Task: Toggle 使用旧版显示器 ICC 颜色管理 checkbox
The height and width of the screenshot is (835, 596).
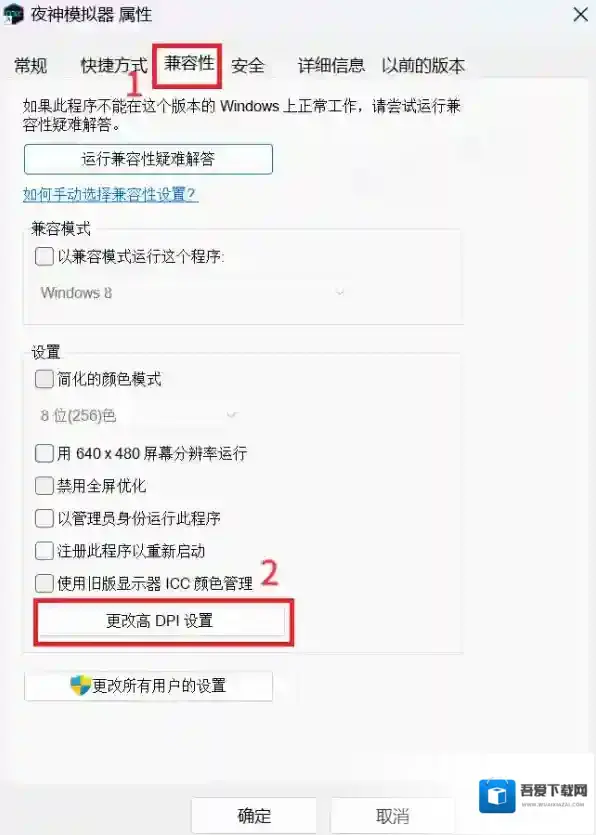Action: pyautogui.click(x=44, y=583)
